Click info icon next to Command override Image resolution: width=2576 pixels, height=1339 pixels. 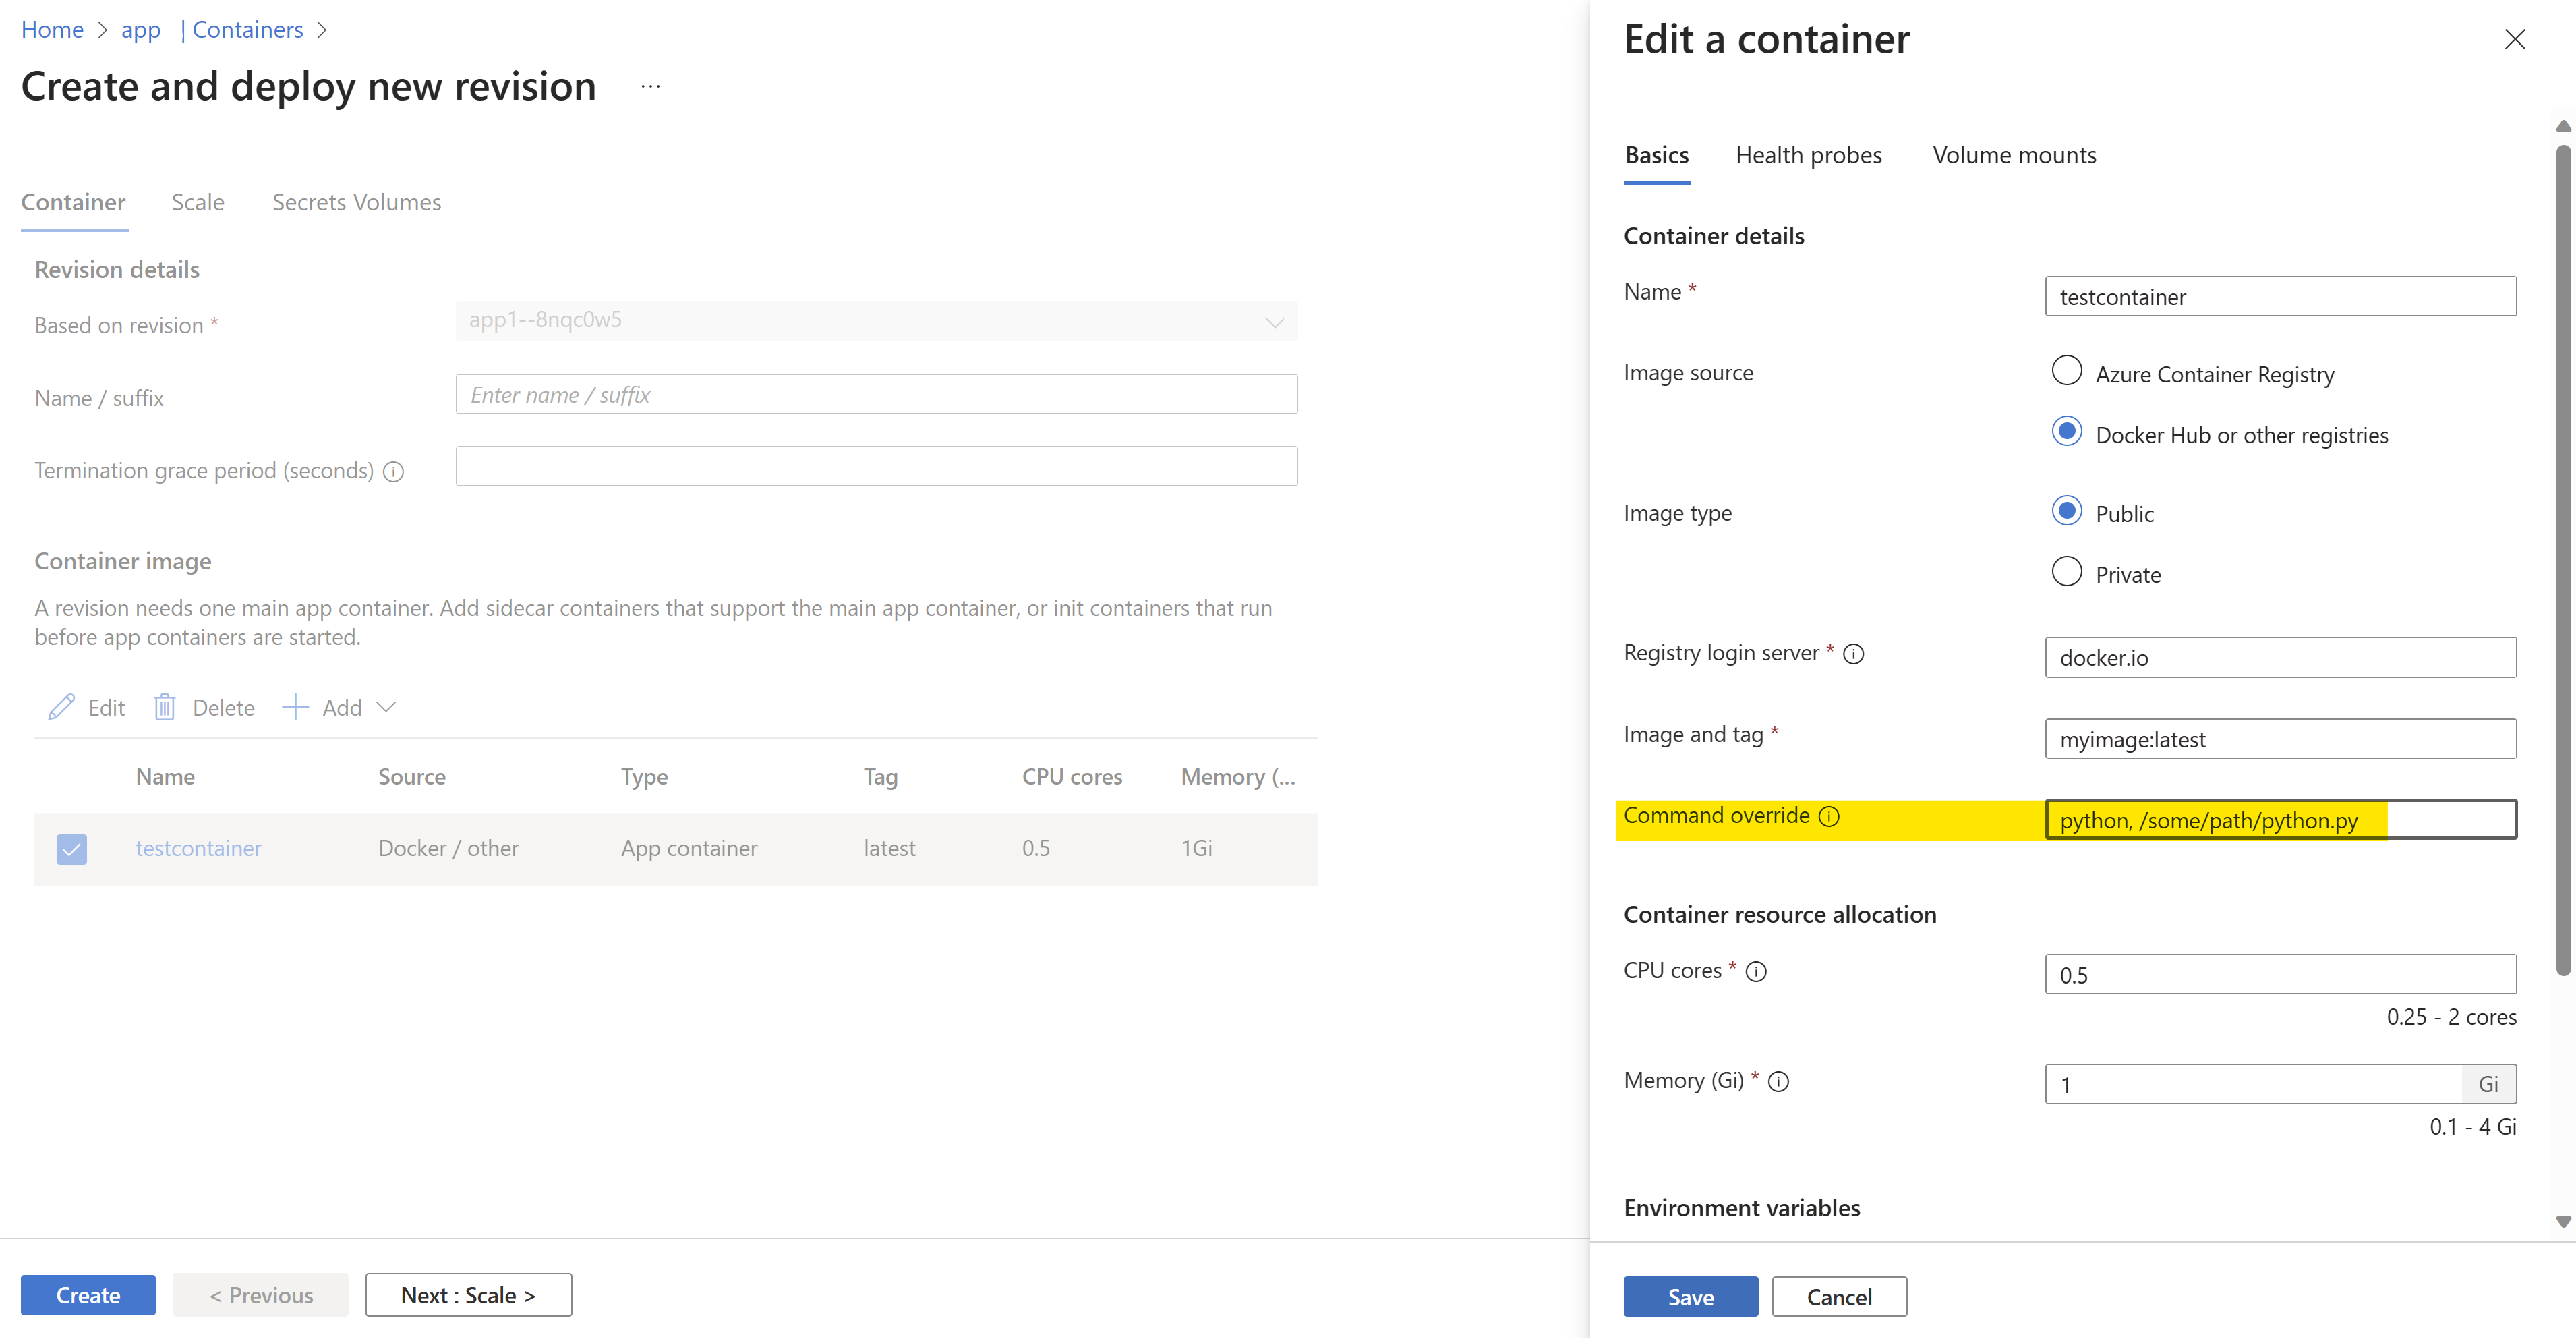pos(1829,816)
